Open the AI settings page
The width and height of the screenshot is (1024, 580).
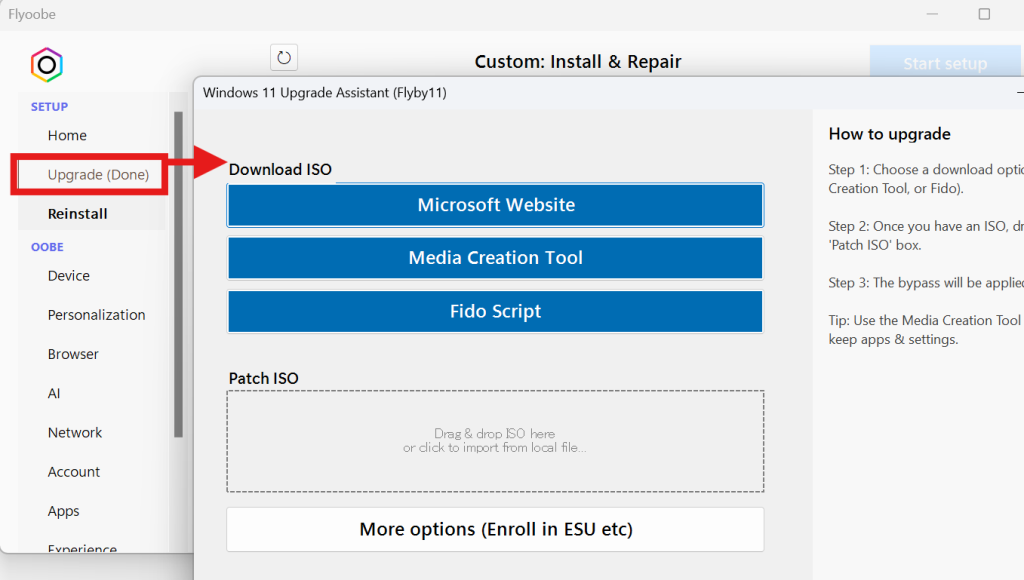click(x=54, y=393)
